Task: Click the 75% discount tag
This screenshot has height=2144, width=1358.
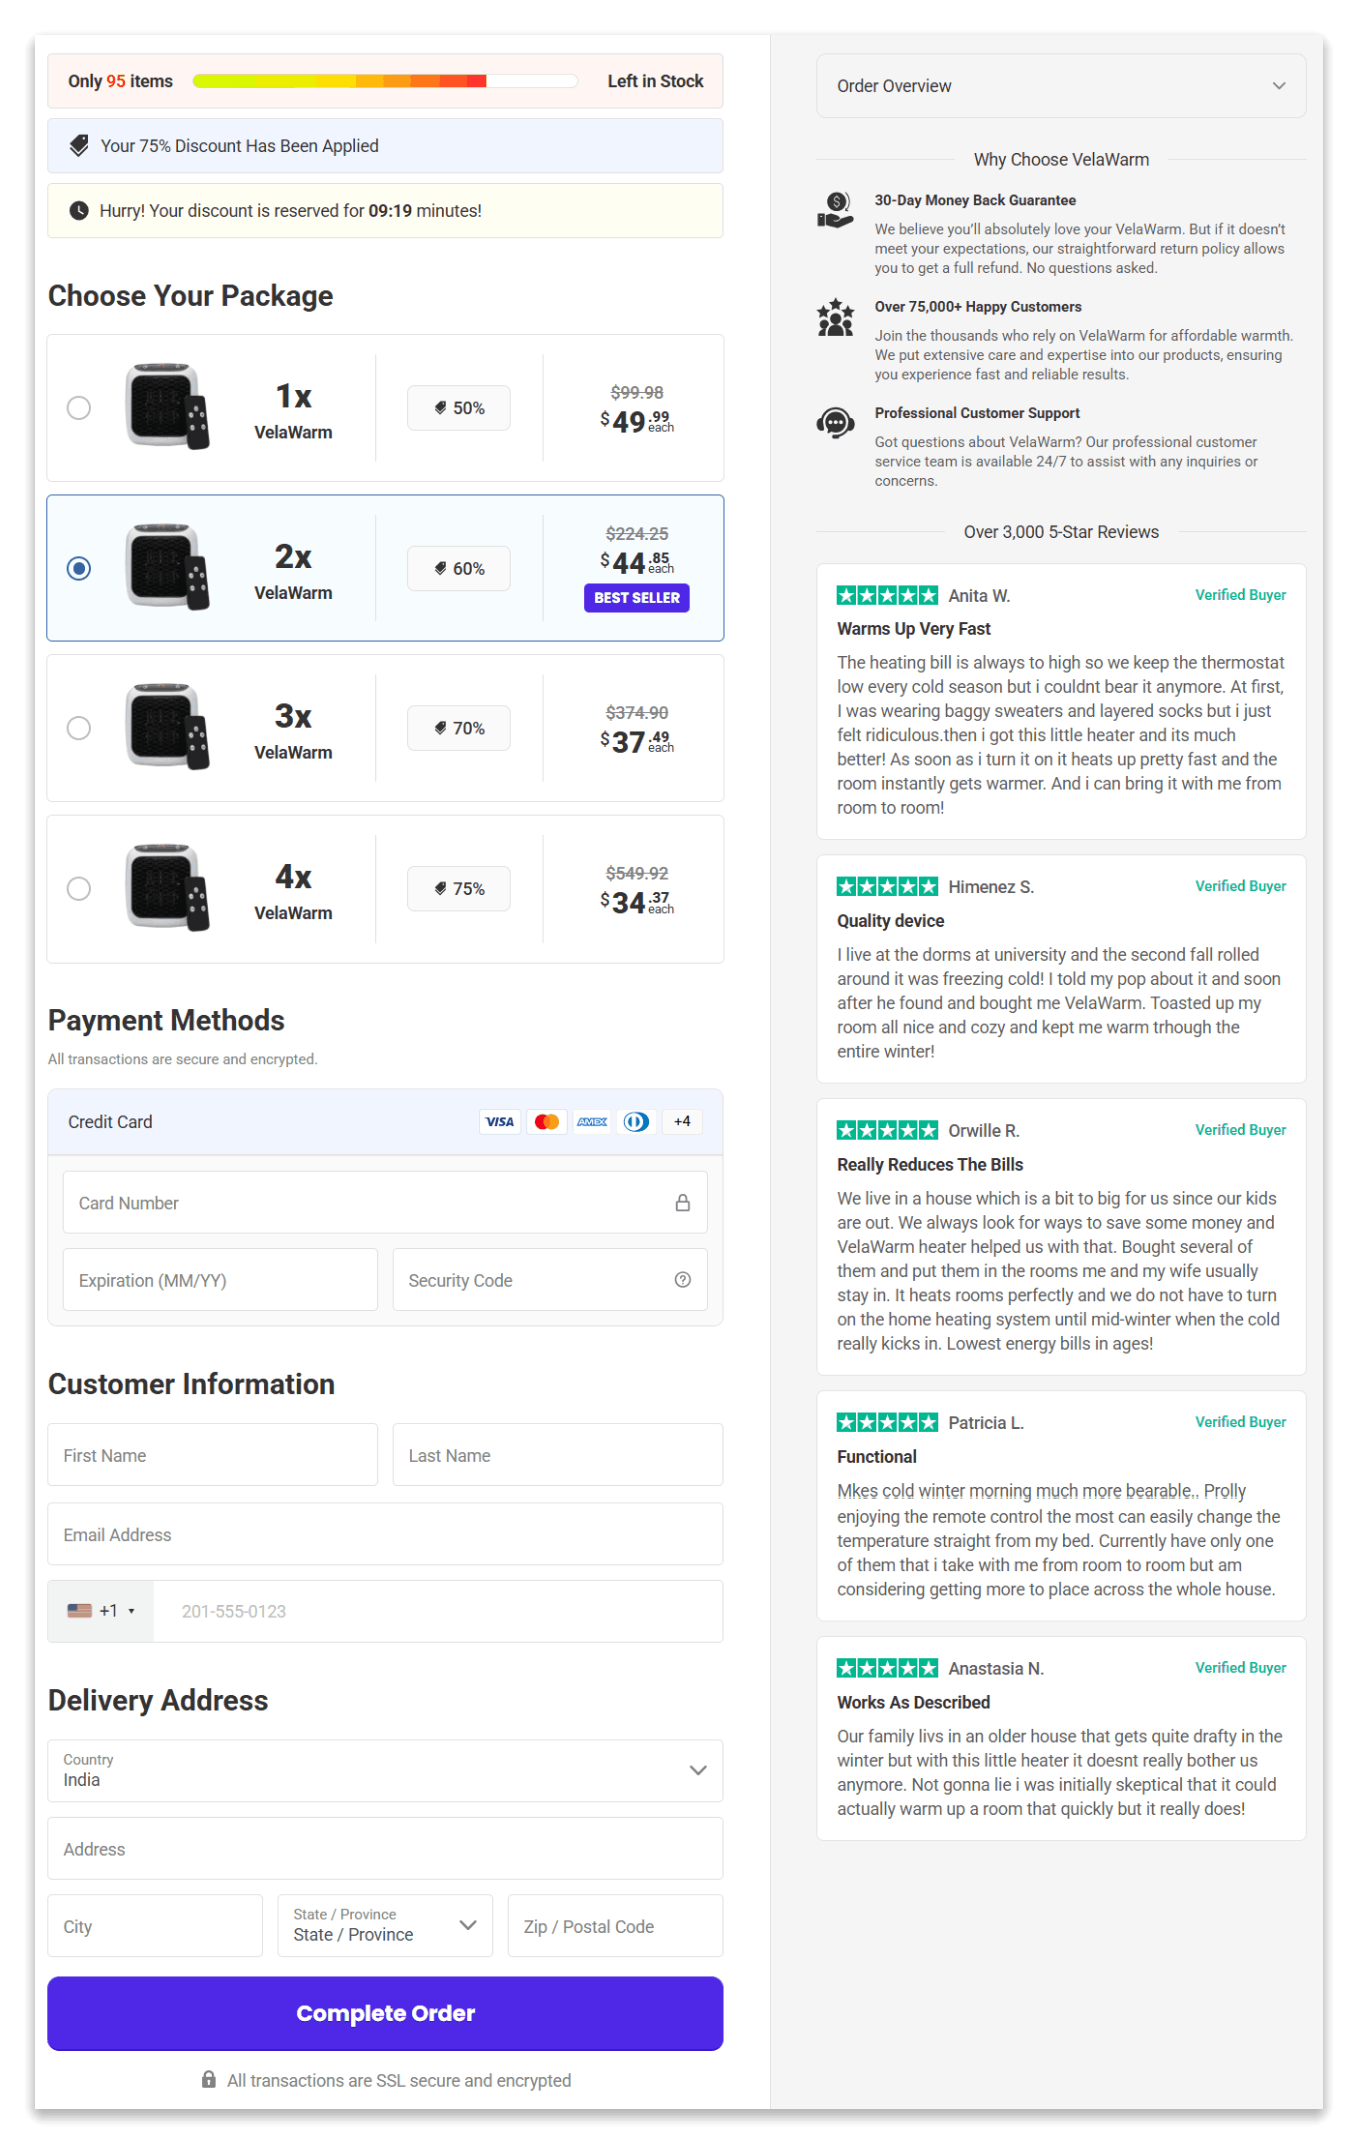Action: coord(459,889)
